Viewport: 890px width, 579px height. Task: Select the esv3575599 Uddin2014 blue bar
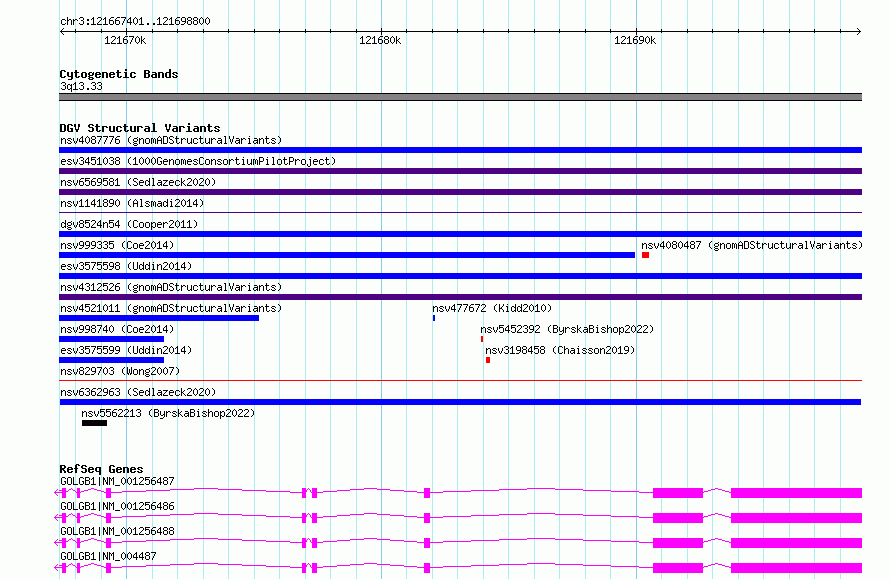point(111,360)
